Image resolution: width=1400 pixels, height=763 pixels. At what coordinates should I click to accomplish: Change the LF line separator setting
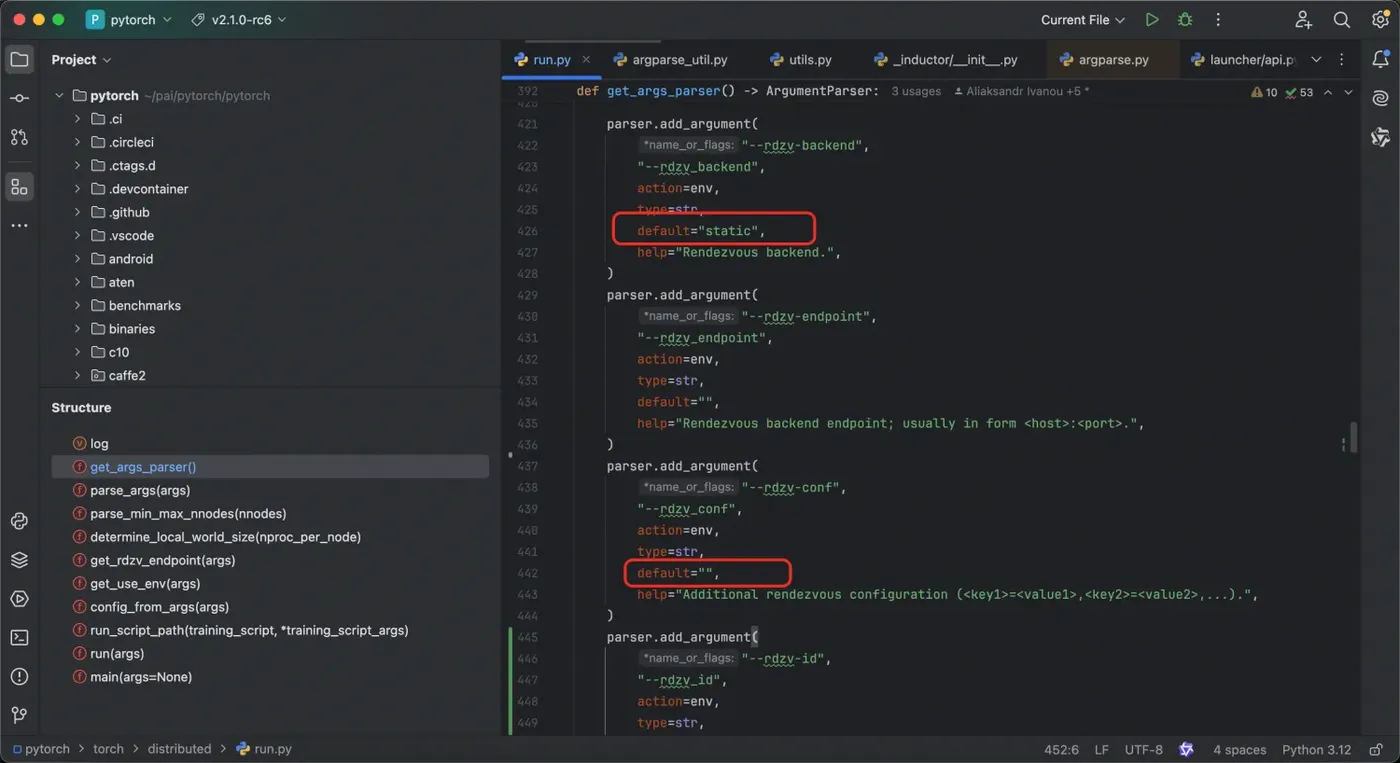[x=1102, y=749]
